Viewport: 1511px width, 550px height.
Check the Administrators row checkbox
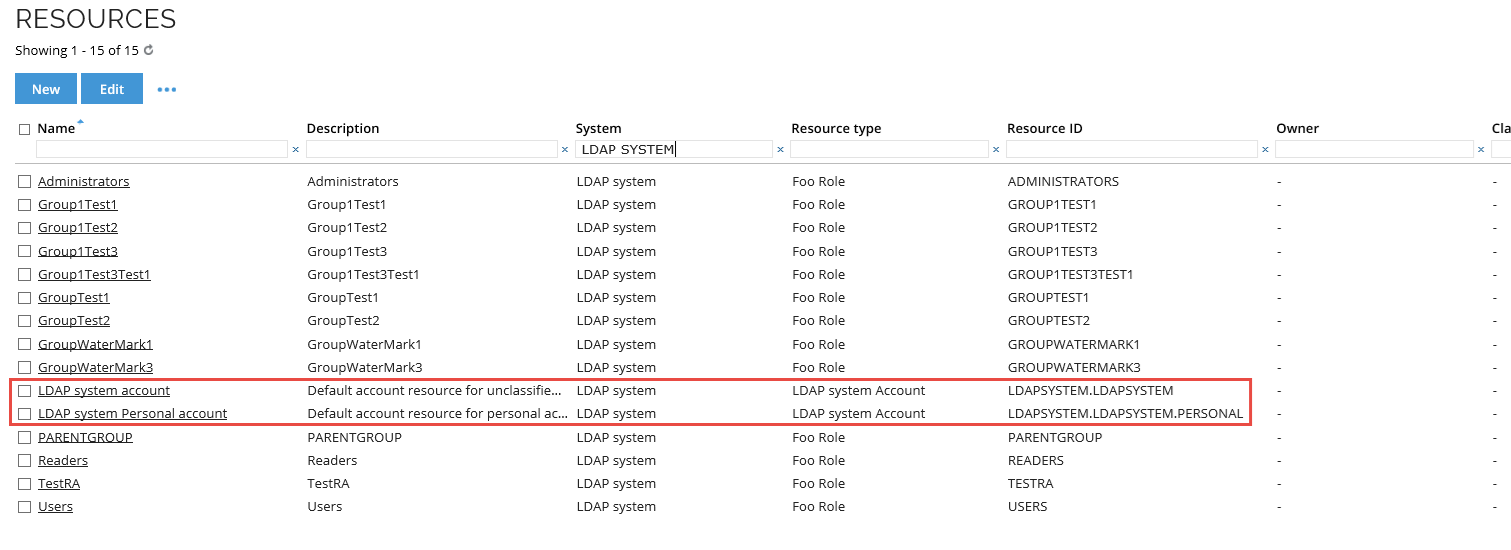pyautogui.click(x=24, y=182)
